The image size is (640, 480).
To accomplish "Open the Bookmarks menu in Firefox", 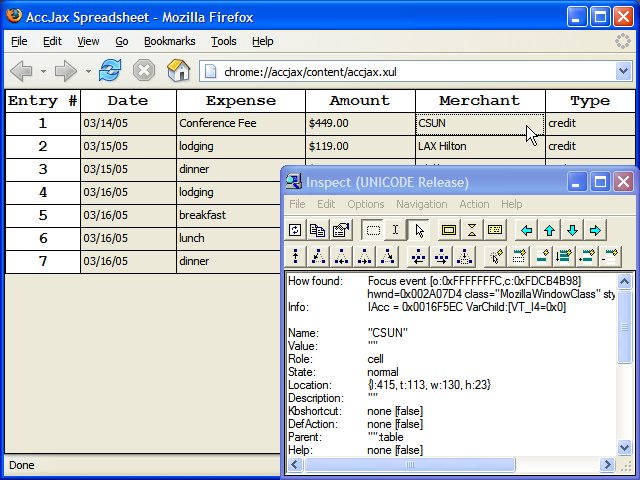I will (x=170, y=41).
